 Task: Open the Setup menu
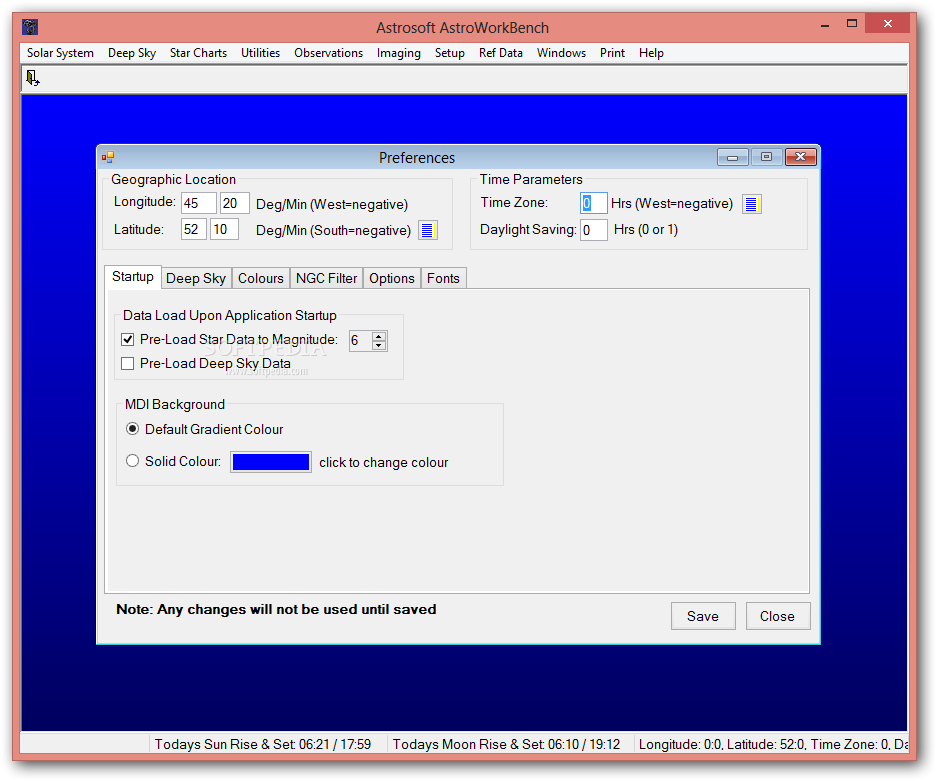450,53
